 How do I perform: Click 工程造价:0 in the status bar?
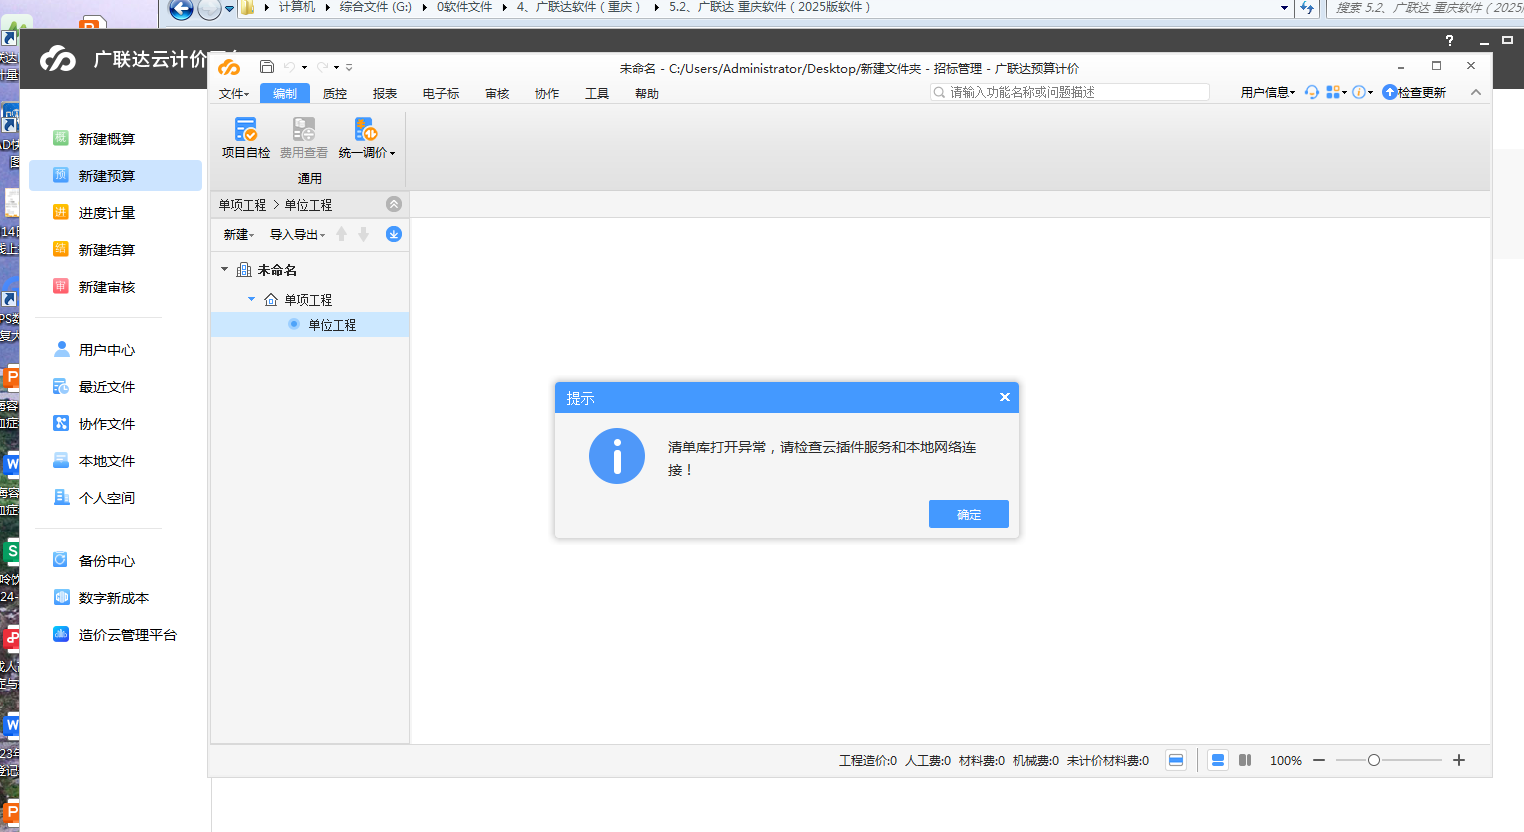click(868, 761)
